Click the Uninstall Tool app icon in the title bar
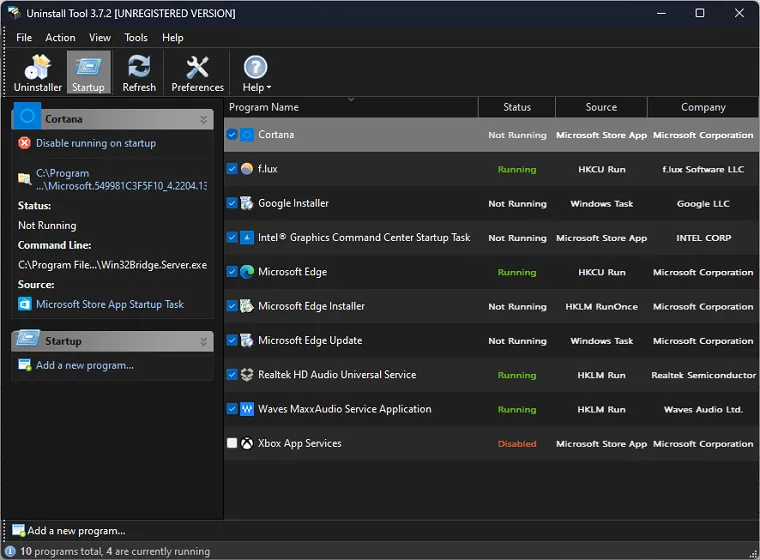 (14, 13)
